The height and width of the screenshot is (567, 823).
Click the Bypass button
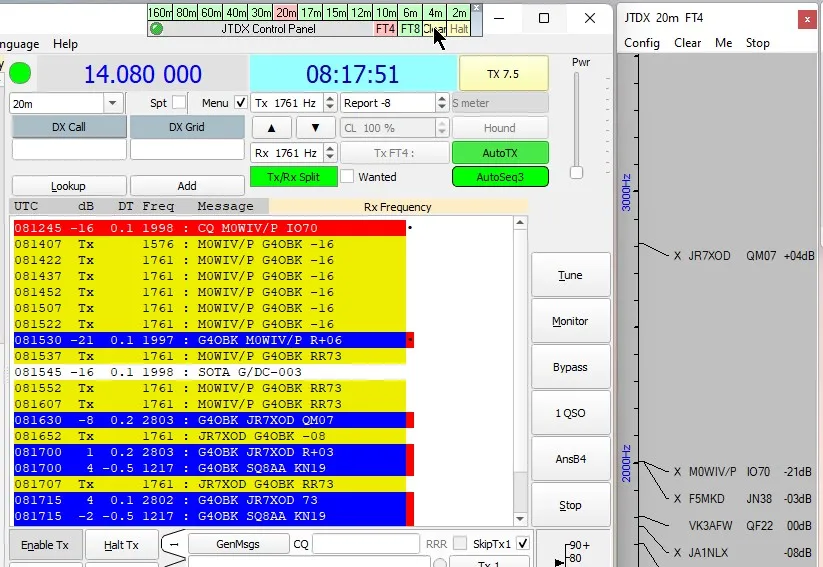coord(571,367)
